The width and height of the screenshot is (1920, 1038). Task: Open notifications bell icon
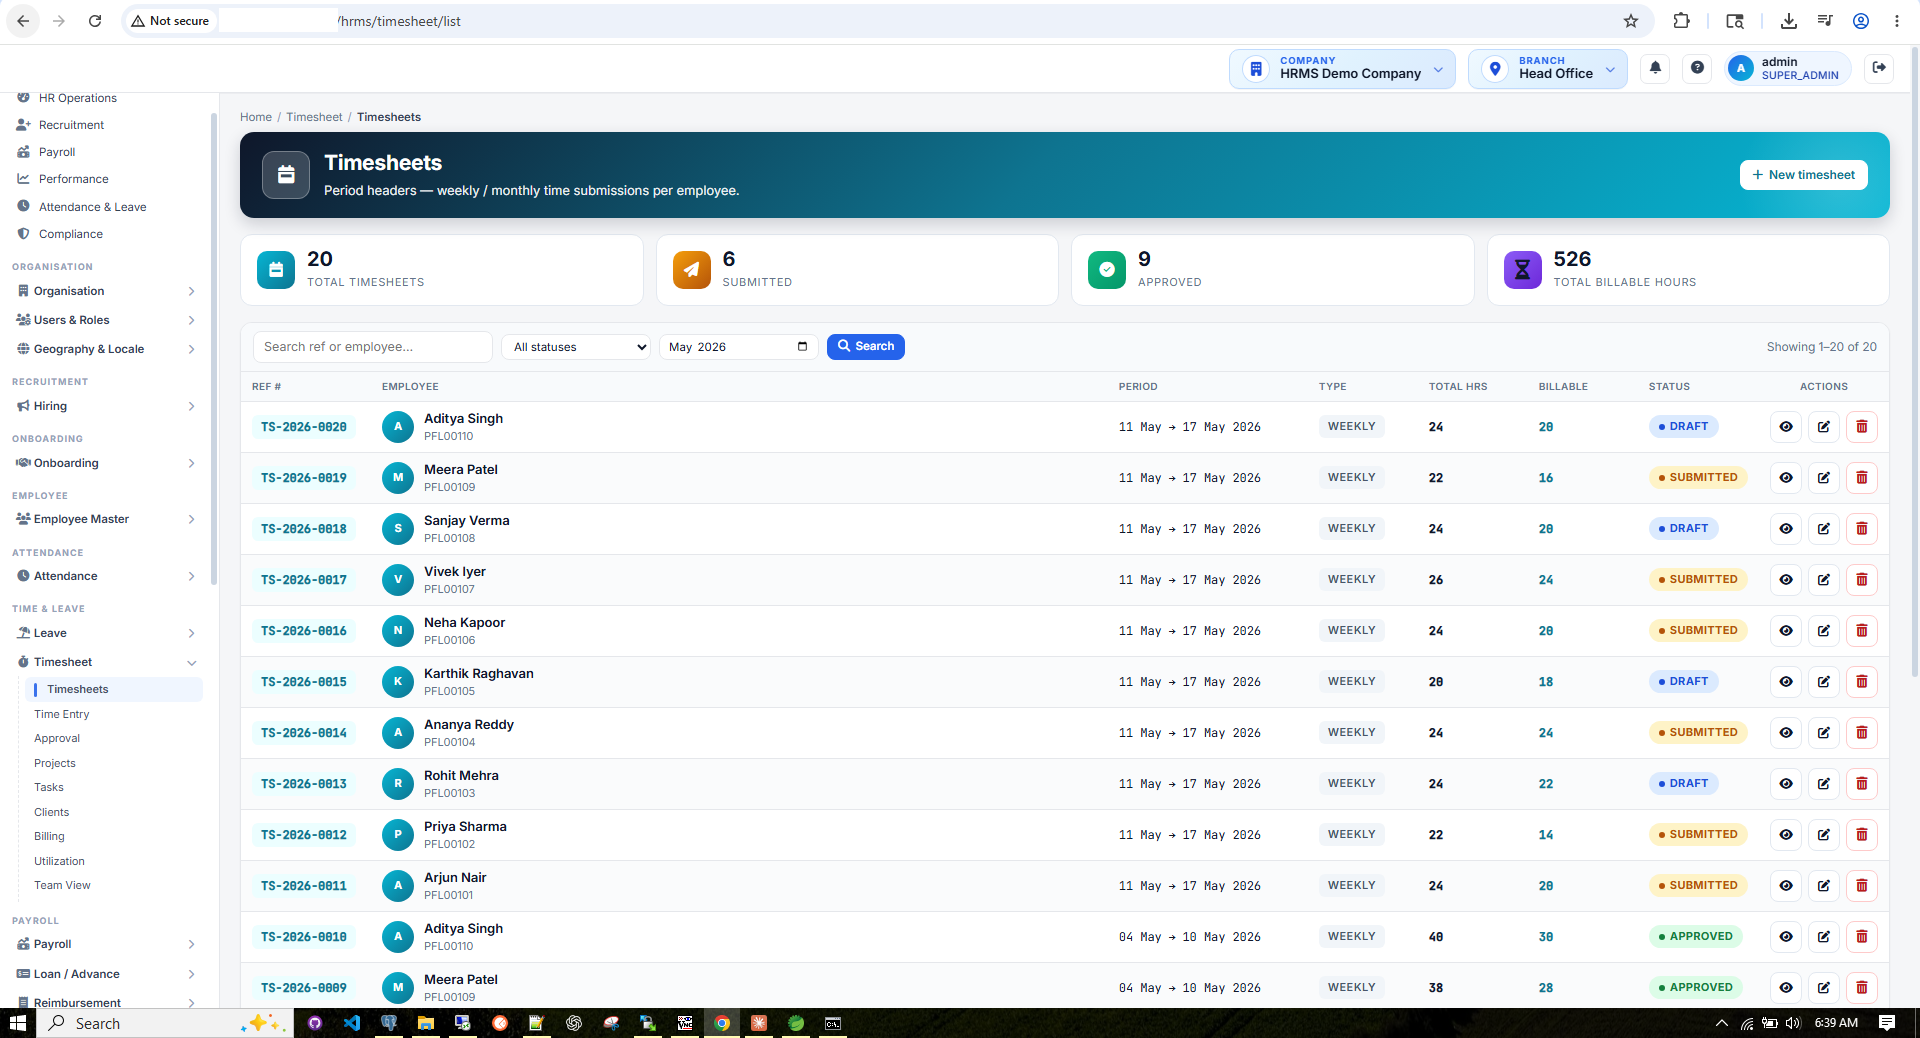pyautogui.click(x=1655, y=68)
